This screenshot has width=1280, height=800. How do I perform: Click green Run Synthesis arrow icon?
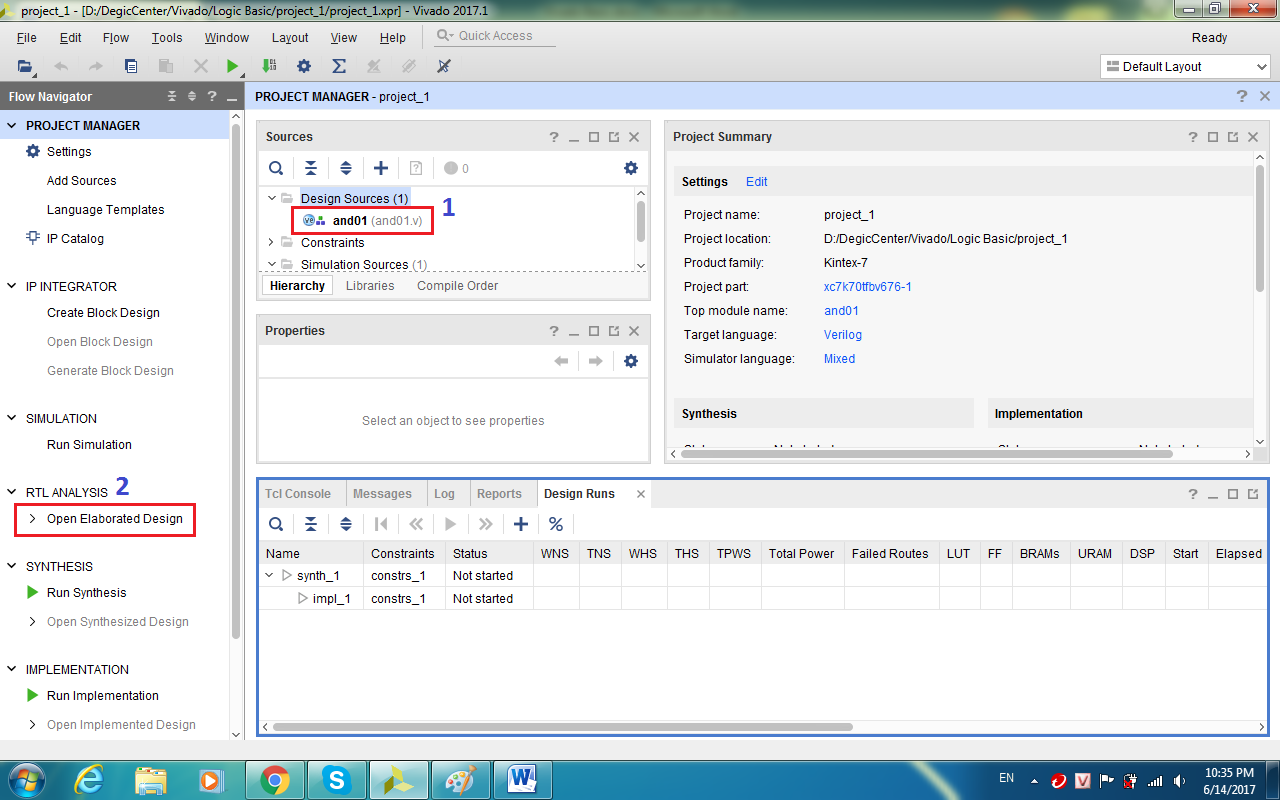[33, 593]
